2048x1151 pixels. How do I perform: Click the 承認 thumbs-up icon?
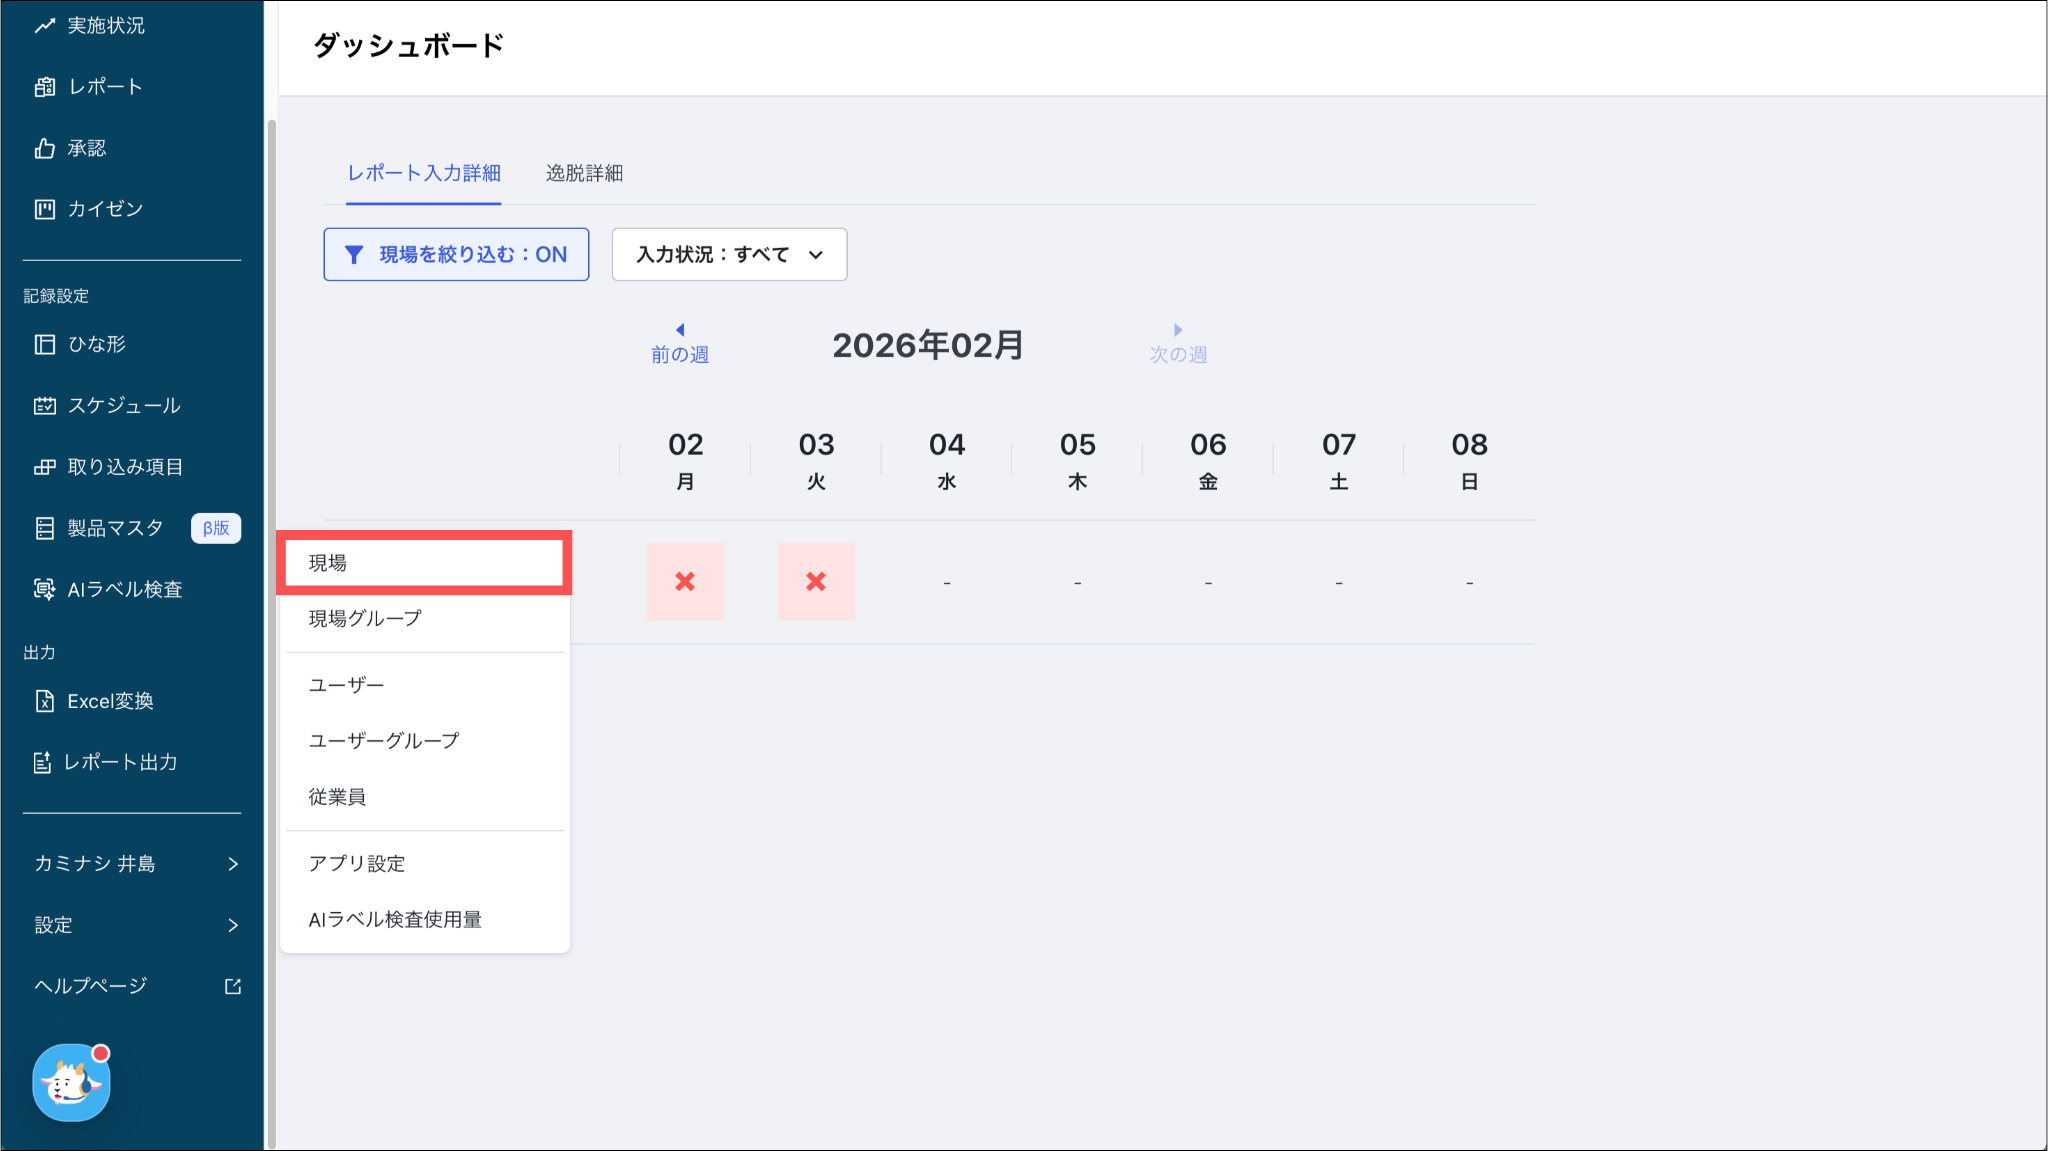[44, 149]
